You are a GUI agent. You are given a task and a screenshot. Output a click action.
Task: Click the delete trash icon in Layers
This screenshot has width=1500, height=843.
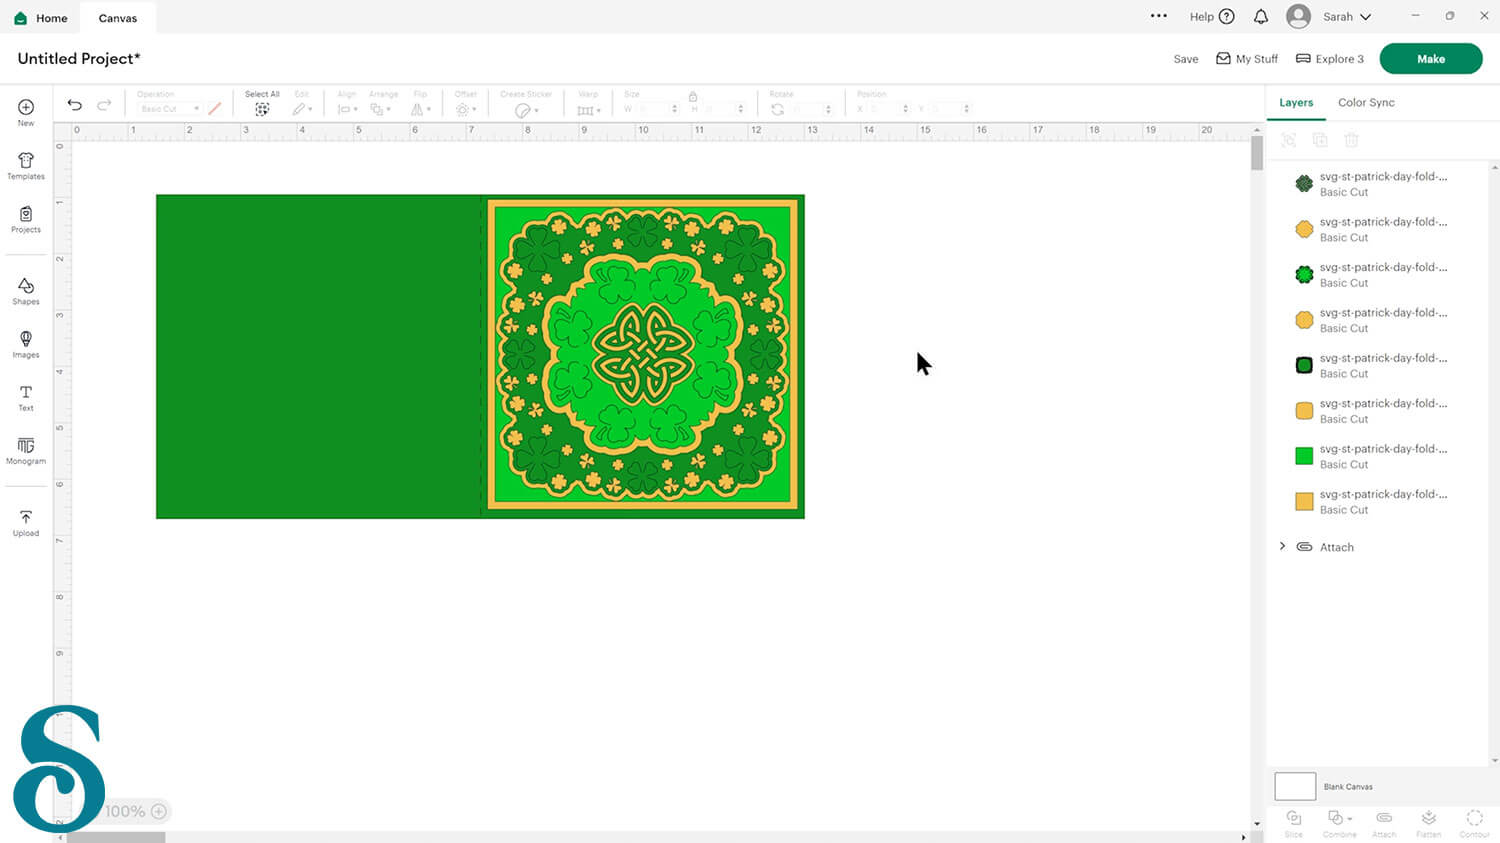(x=1351, y=140)
